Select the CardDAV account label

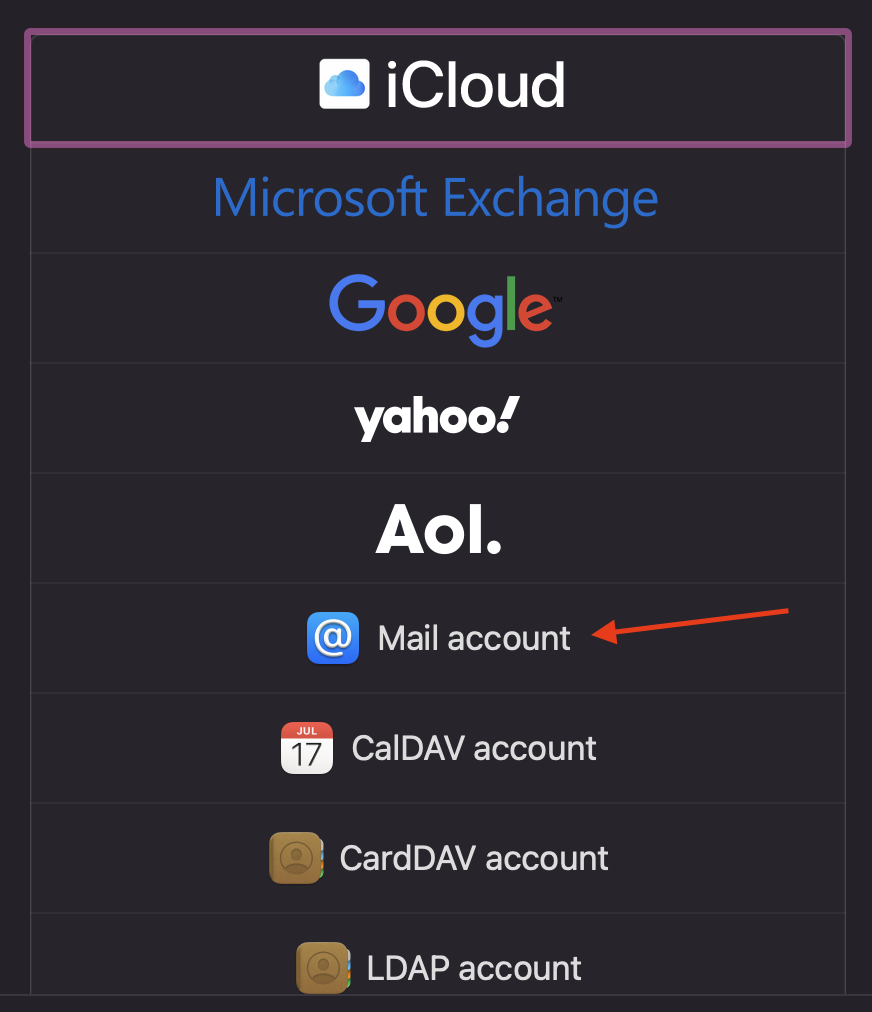tap(474, 858)
